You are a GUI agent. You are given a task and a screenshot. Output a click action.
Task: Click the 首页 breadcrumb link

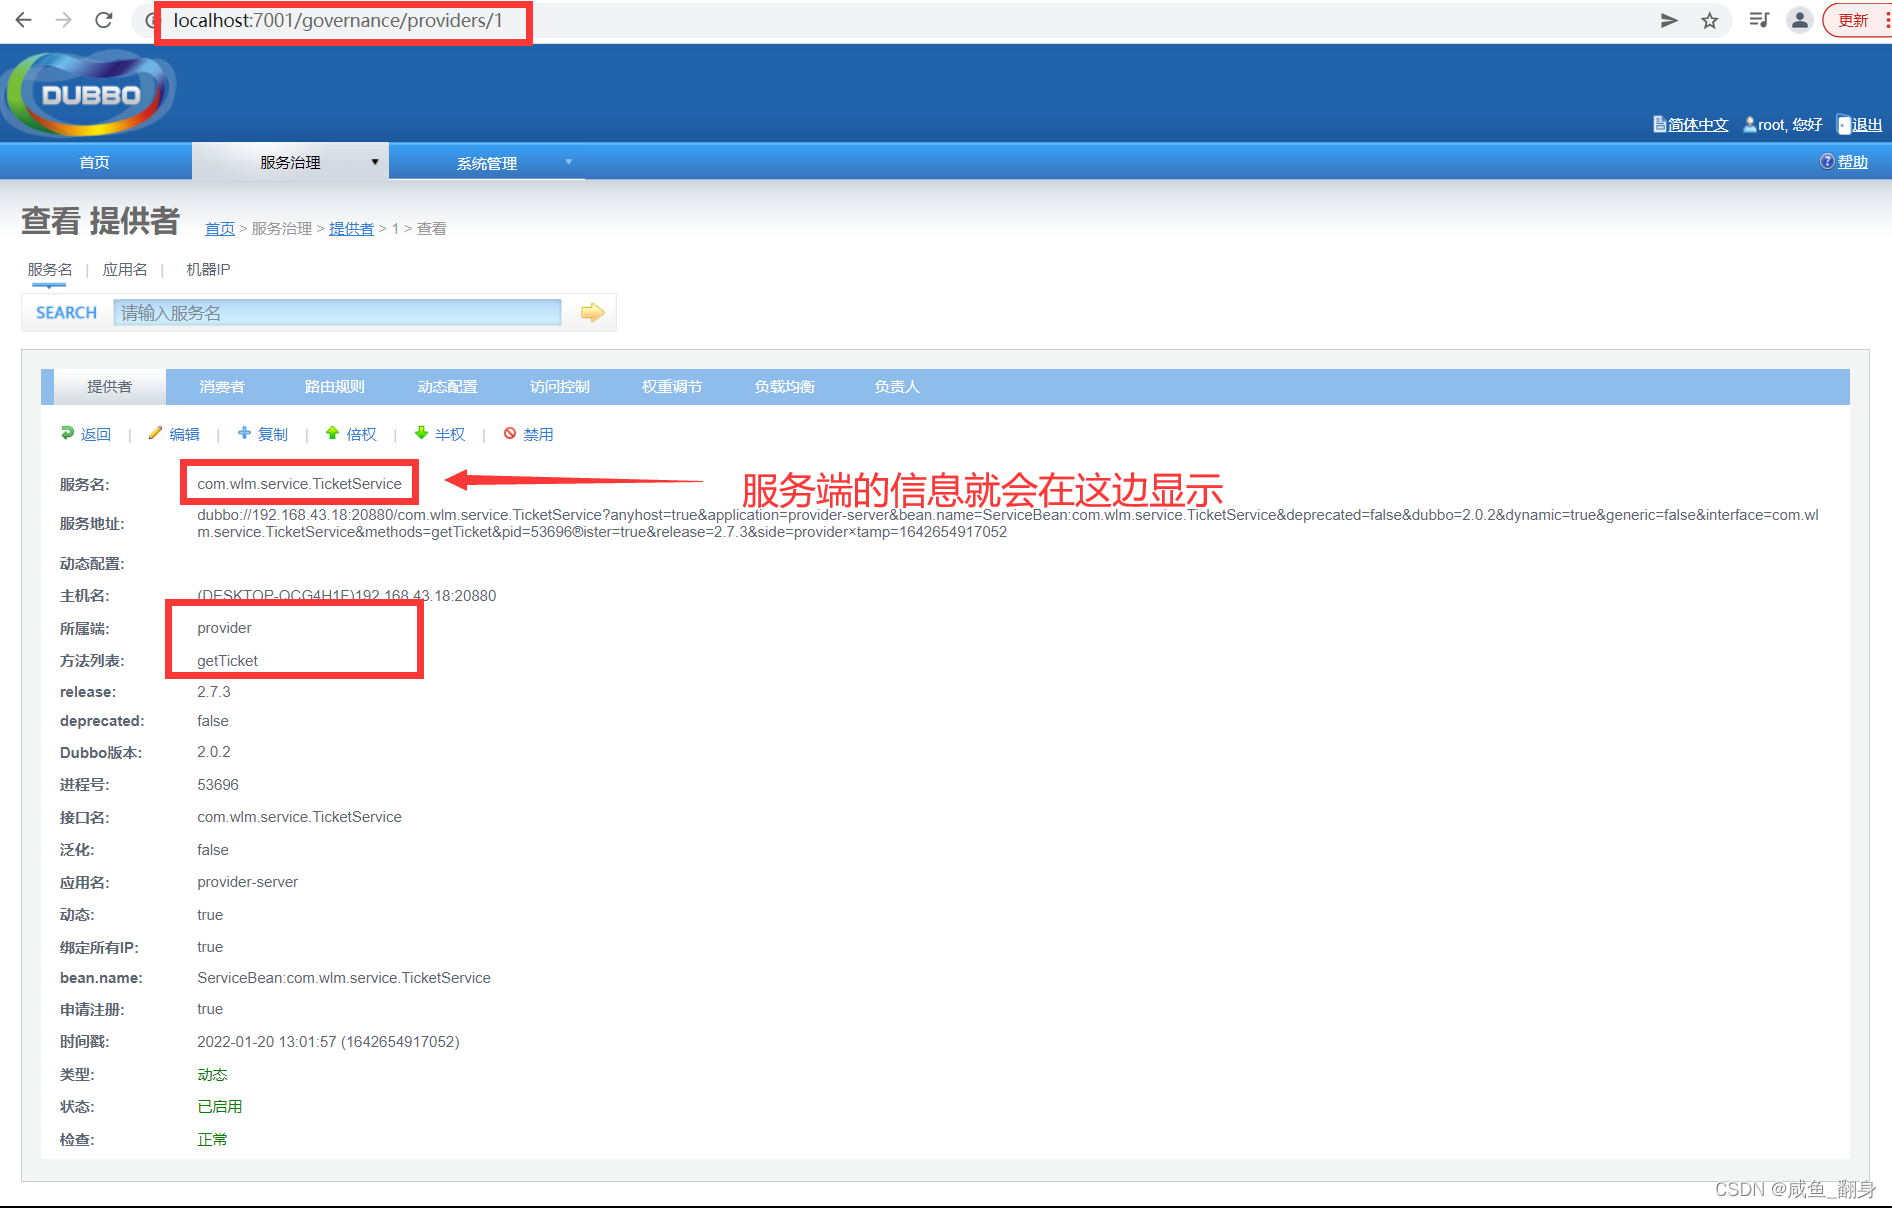tap(220, 229)
